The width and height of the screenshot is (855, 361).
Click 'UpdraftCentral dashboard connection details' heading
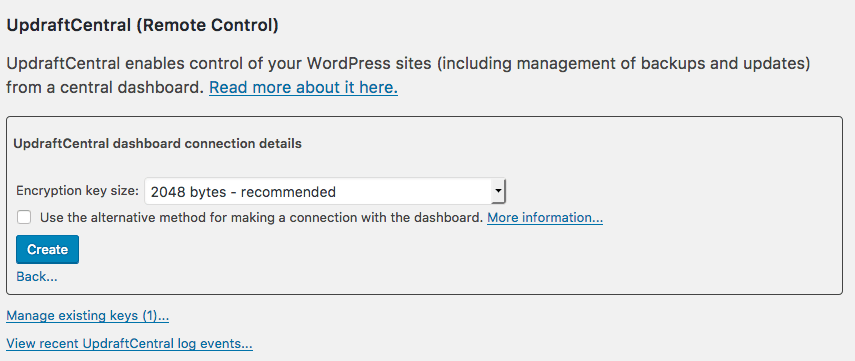pos(157,144)
